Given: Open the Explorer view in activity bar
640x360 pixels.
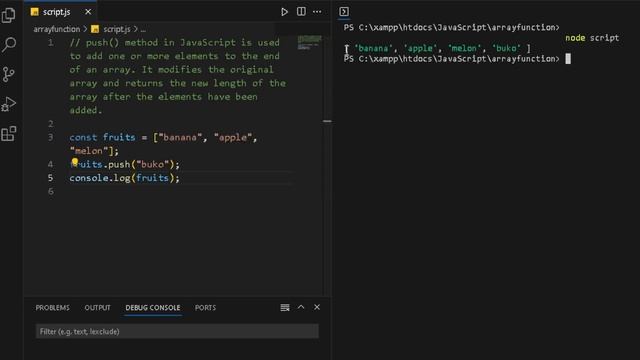Looking at the screenshot, I should 9,15.
